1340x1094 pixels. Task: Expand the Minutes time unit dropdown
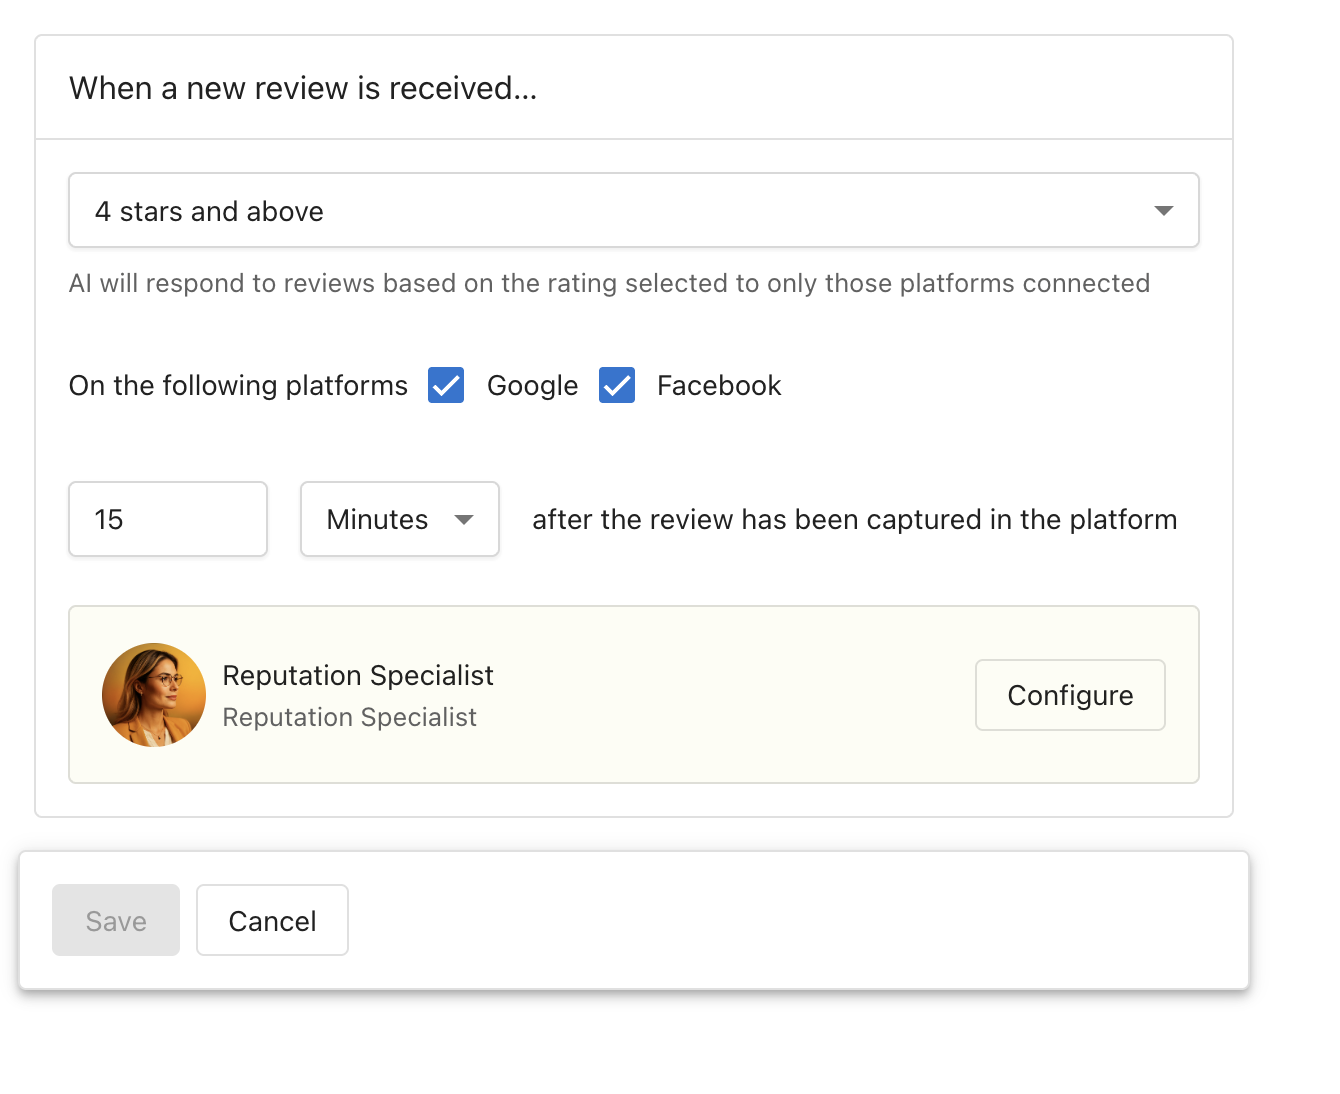pos(399,519)
